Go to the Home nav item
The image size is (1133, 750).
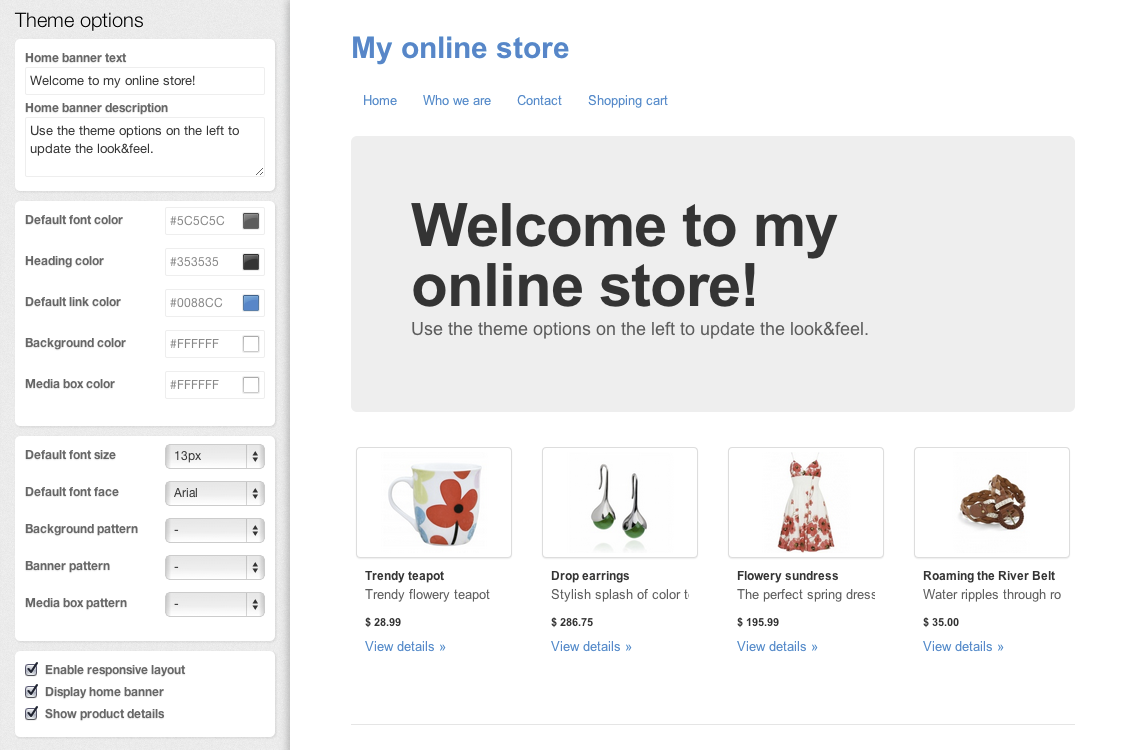pos(380,100)
